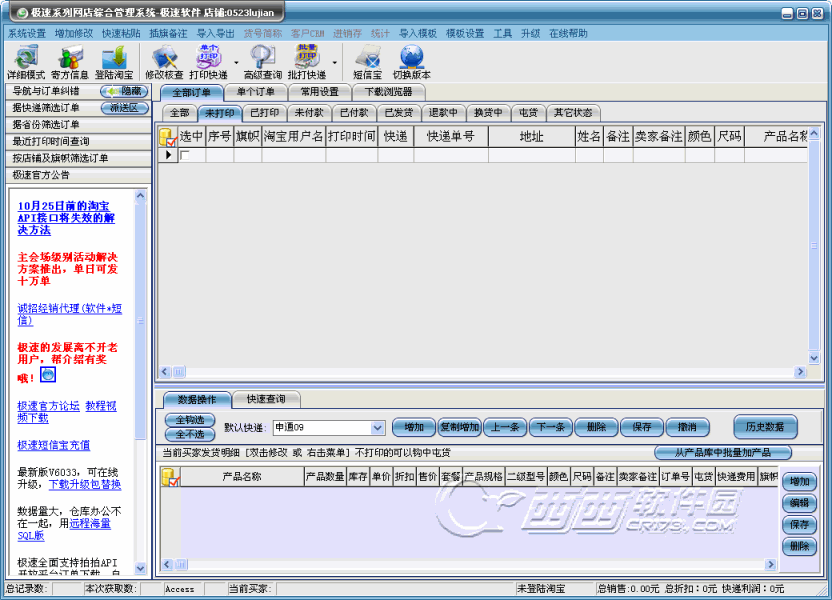Open the 模板设置 menu

465,33
